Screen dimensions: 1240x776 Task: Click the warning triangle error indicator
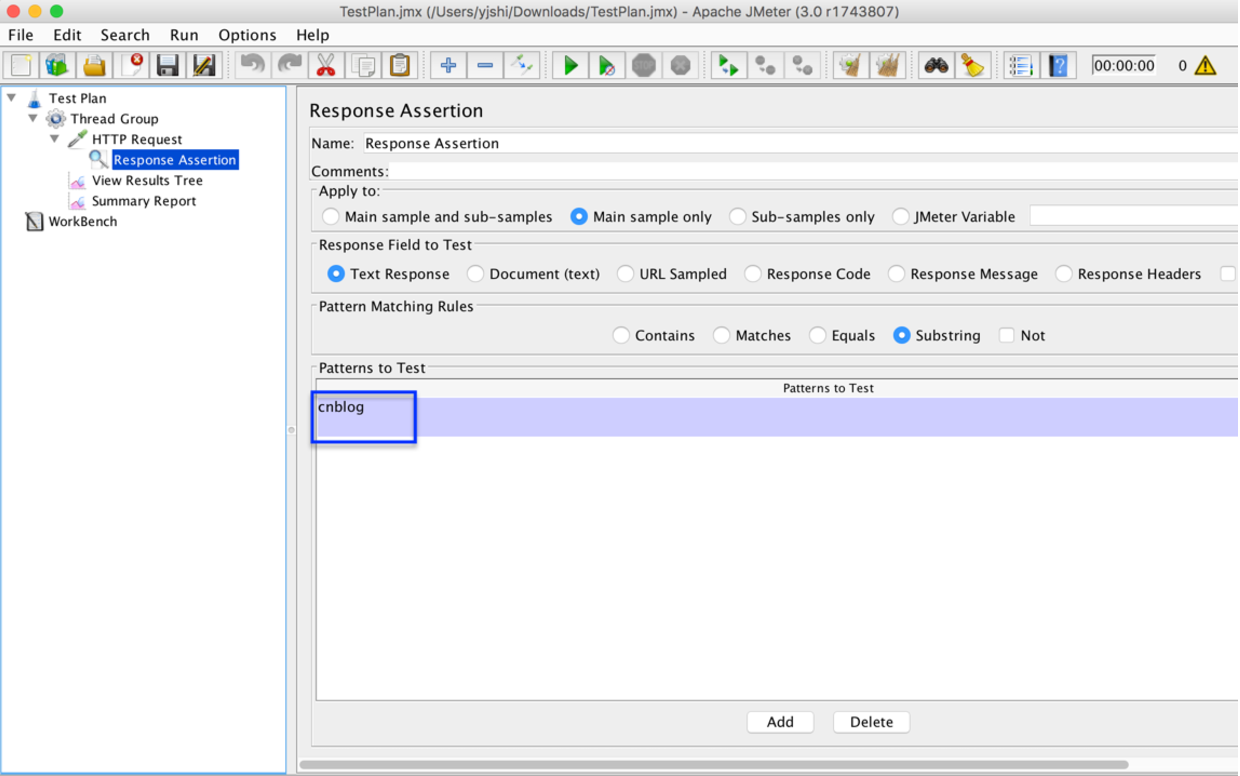tap(1205, 66)
